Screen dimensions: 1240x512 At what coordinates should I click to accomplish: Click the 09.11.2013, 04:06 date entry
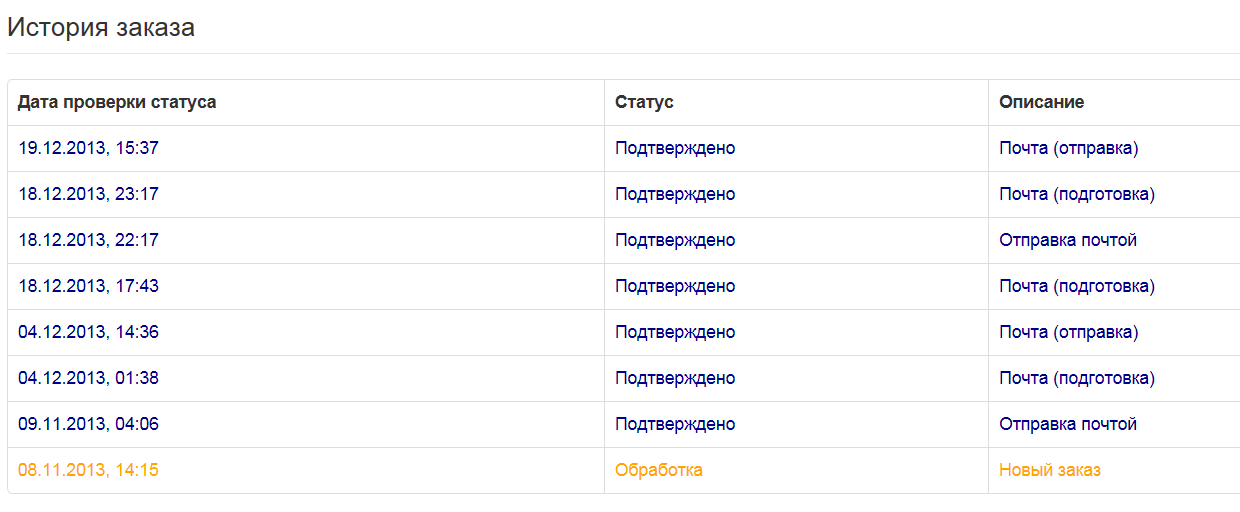click(x=88, y=424)
